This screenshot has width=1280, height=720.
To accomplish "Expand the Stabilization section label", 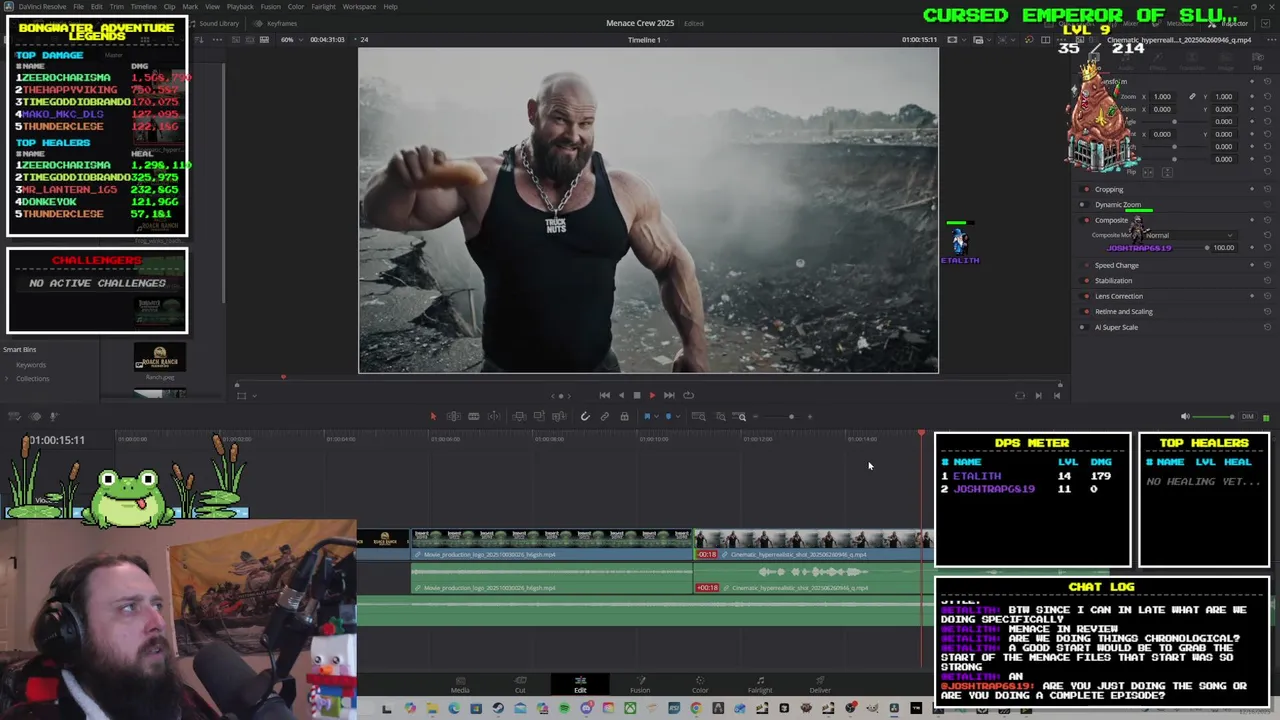I will tap(1113, 281).
